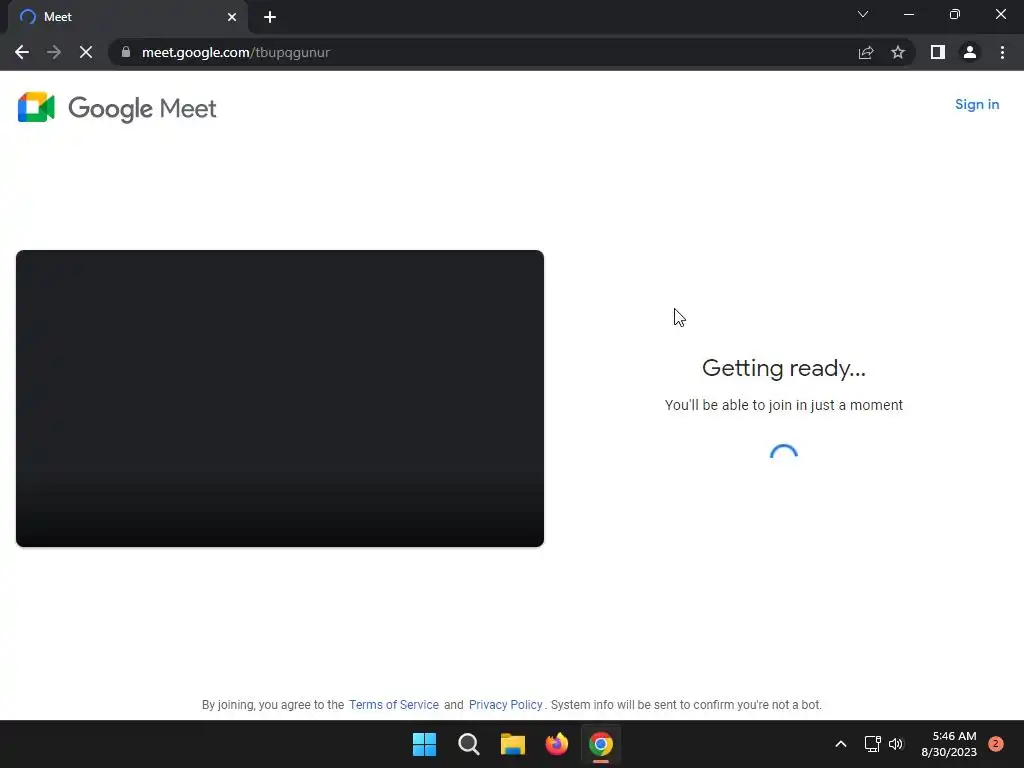Click the Chrome taskbar icon

pos(601,744)
